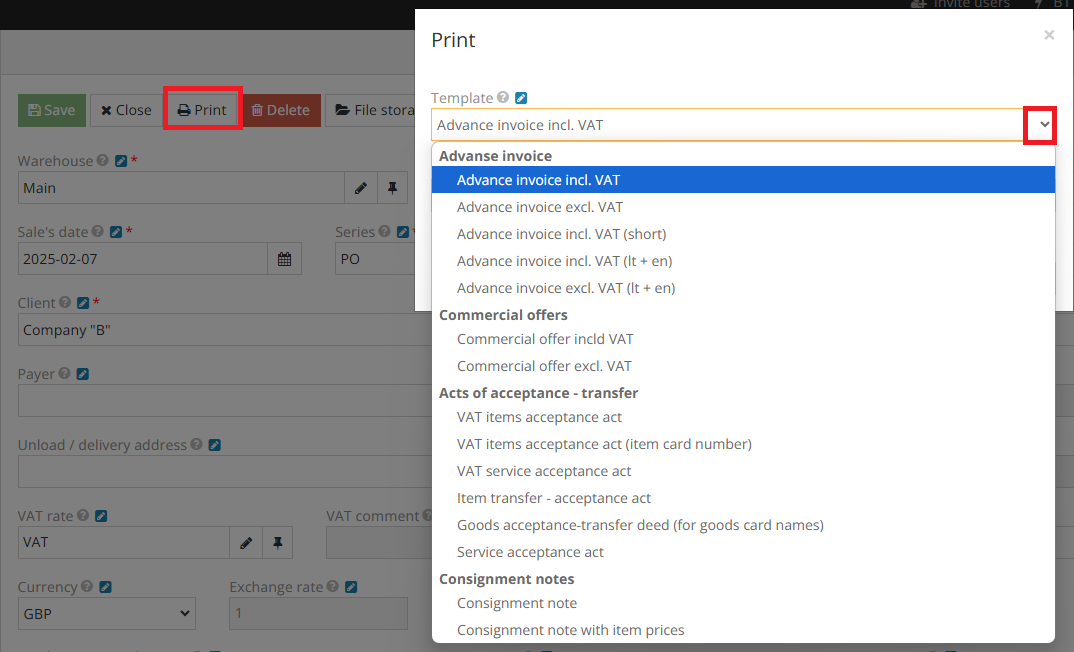Screen dimensions: 1074x652
Task: Save the sale document
Action: [51, 110]
